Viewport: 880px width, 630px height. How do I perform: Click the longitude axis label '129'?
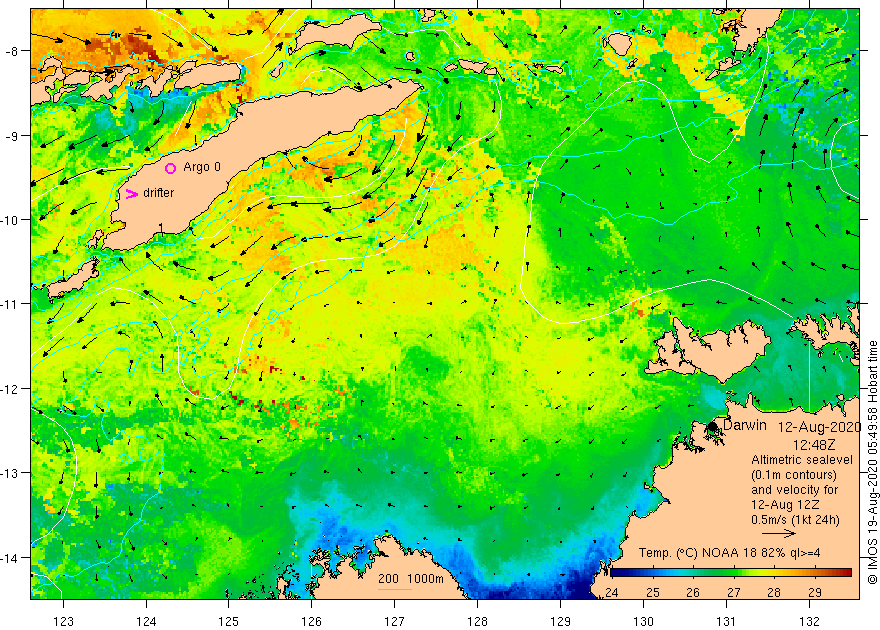(560, 621)
